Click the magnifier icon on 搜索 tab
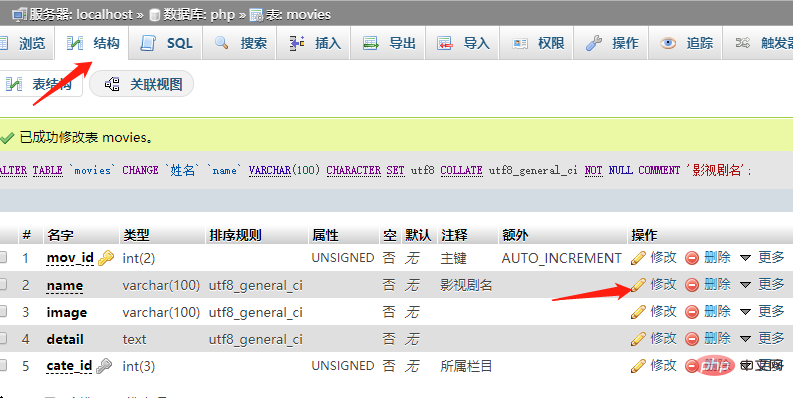Viewport: 793px width, 398px height. (x=222, y=43)
